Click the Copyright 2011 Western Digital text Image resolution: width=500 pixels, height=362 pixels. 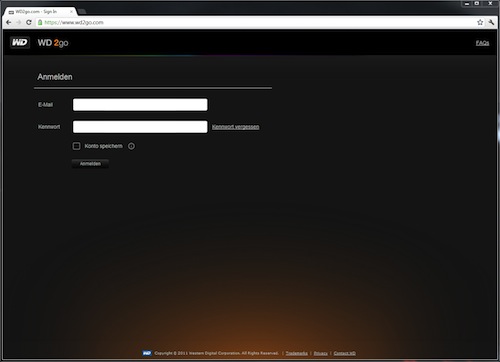[x=216, y=353]
